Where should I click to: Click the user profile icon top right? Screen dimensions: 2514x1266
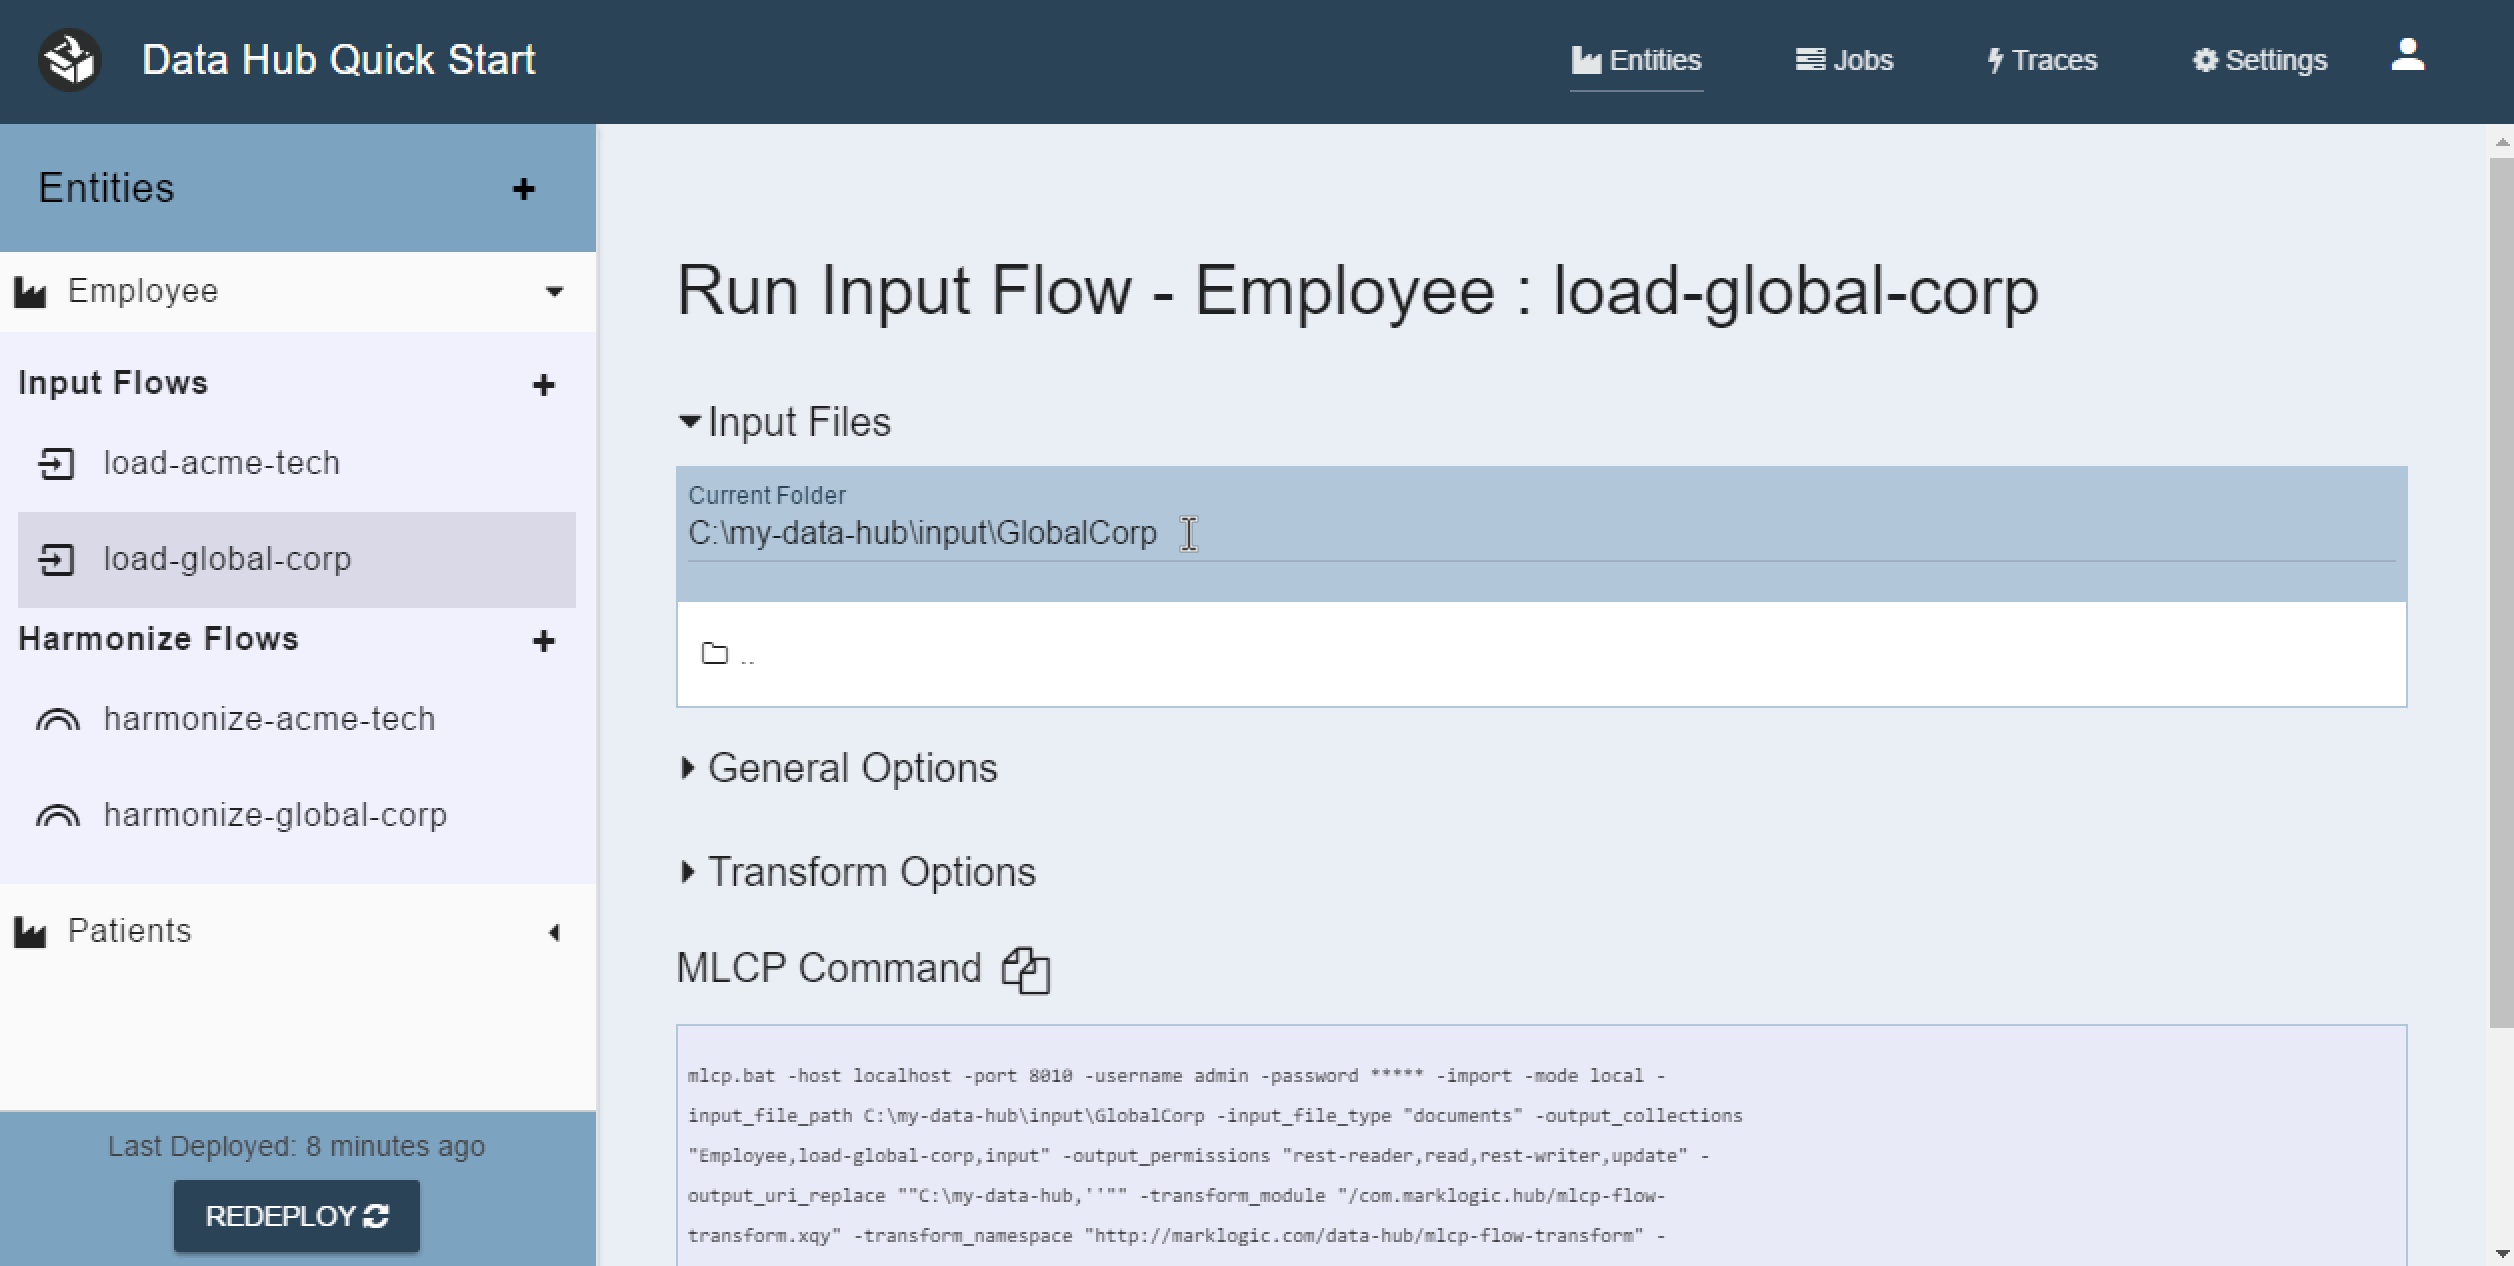[2409, 60]
